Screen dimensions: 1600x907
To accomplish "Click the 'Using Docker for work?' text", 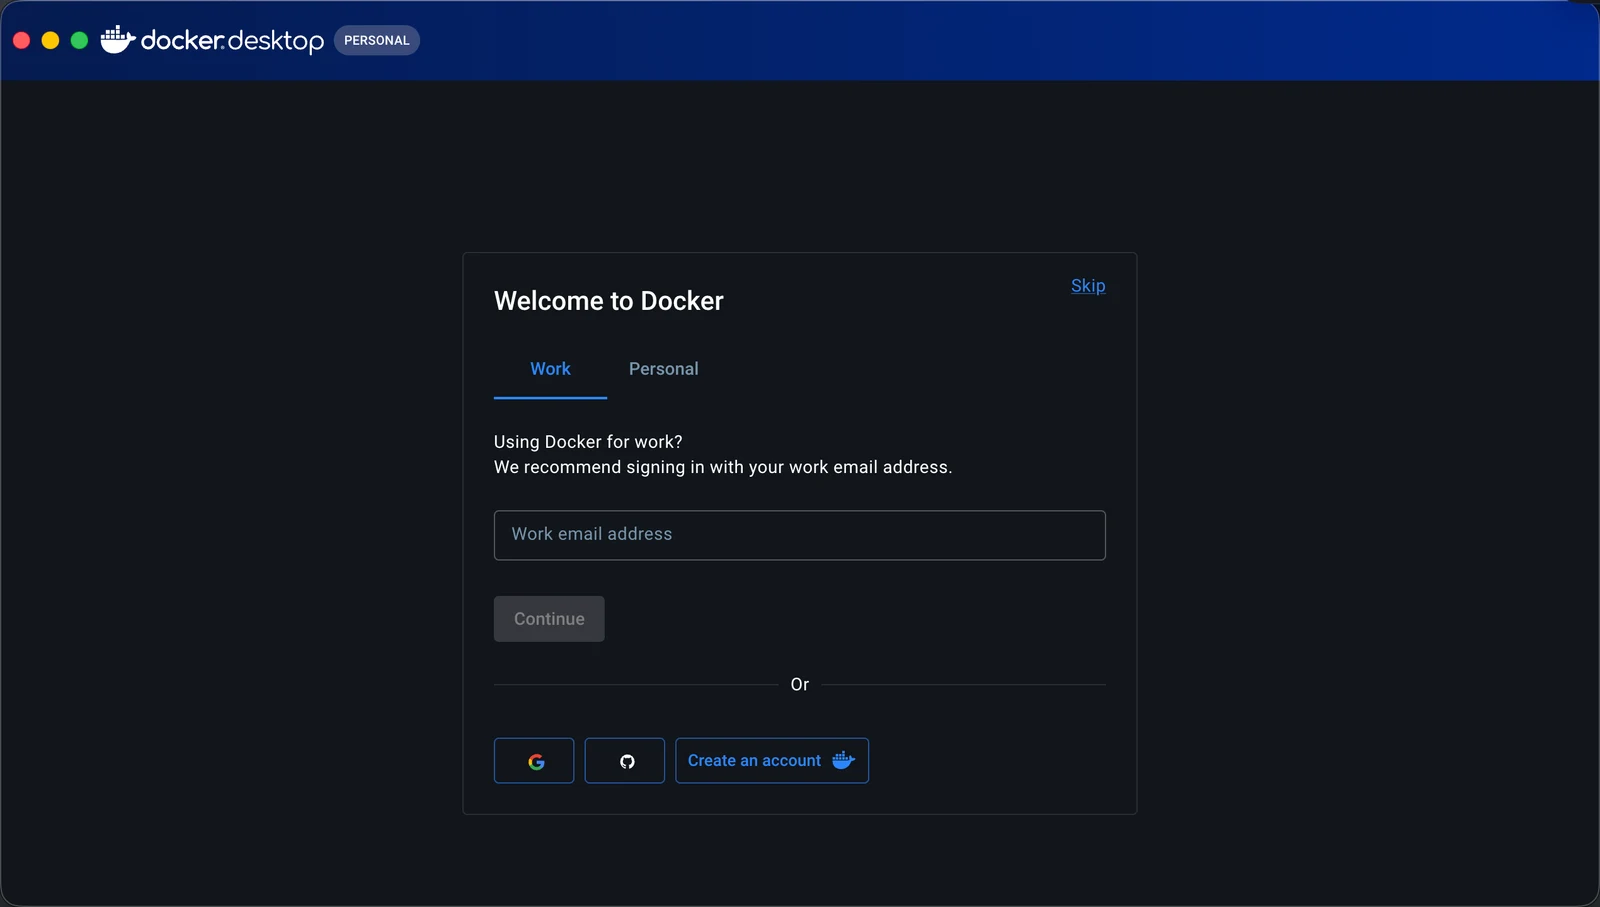I will pos(588,442).
